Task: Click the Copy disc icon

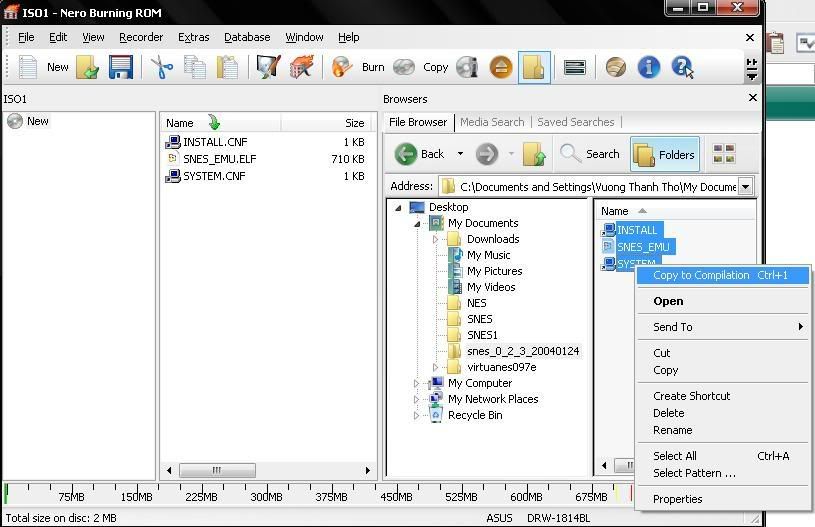Action: pyautogui.click(x=404, y=68)
